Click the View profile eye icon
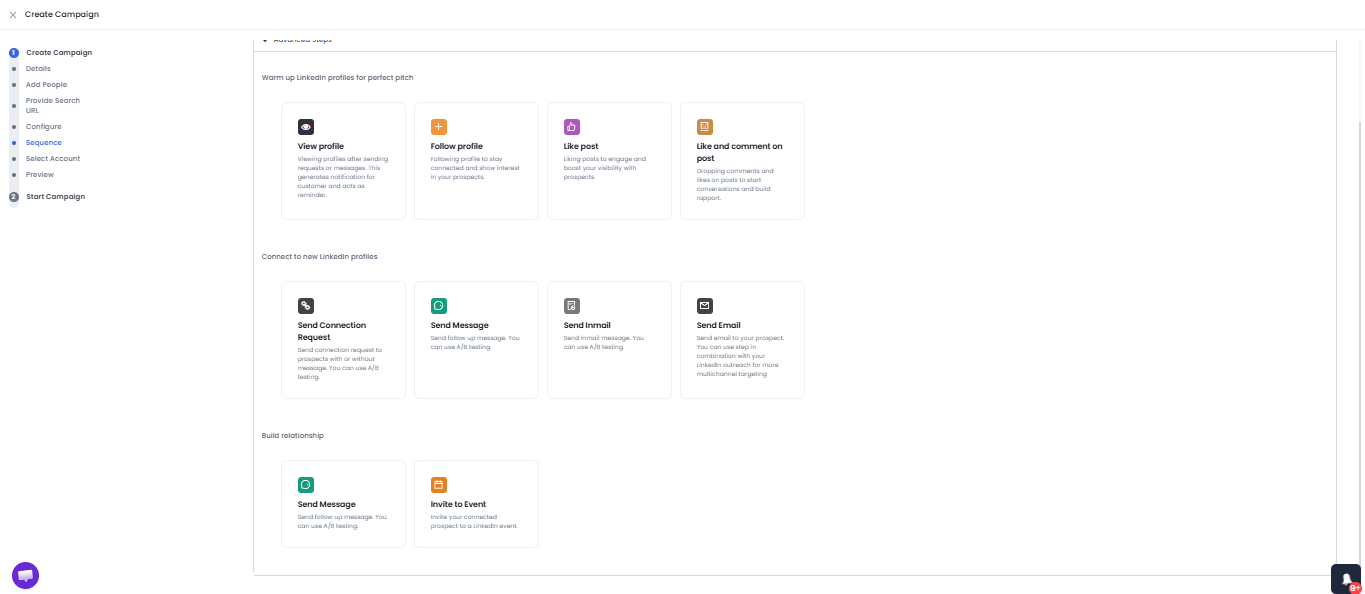 (306, 127)
